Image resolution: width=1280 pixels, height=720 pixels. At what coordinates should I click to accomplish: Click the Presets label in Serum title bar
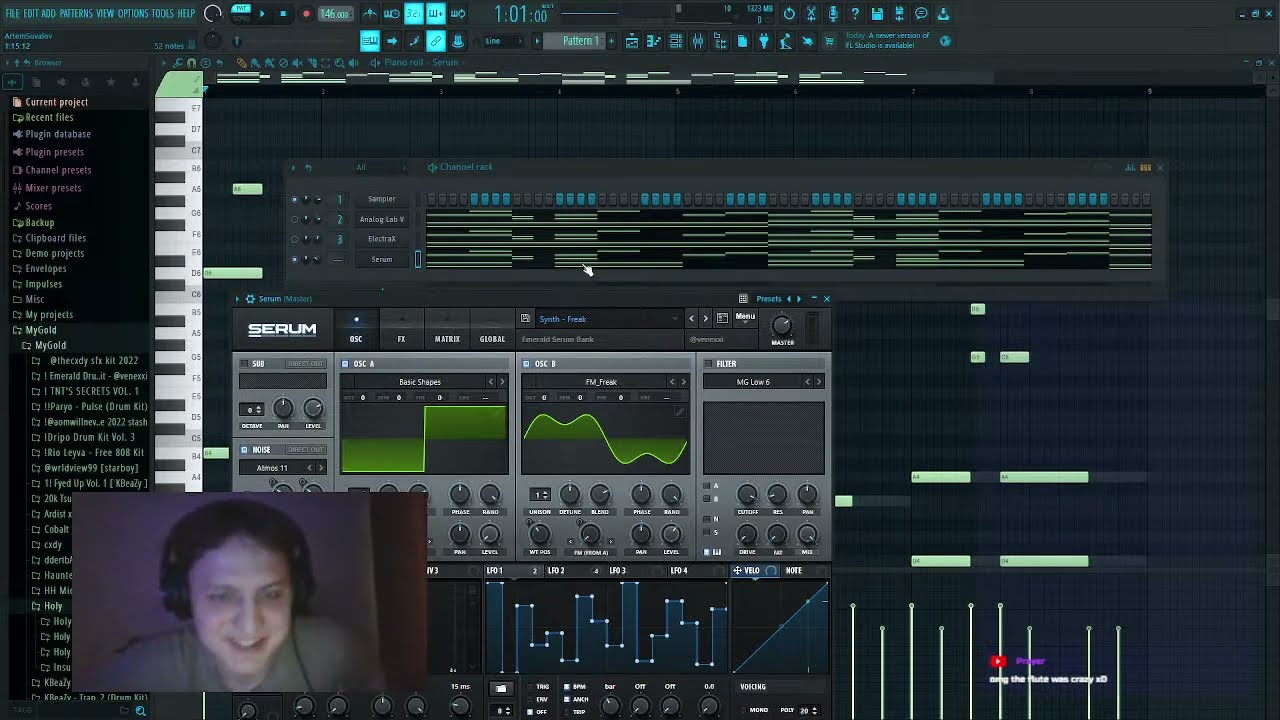click(x=769, y=299)
